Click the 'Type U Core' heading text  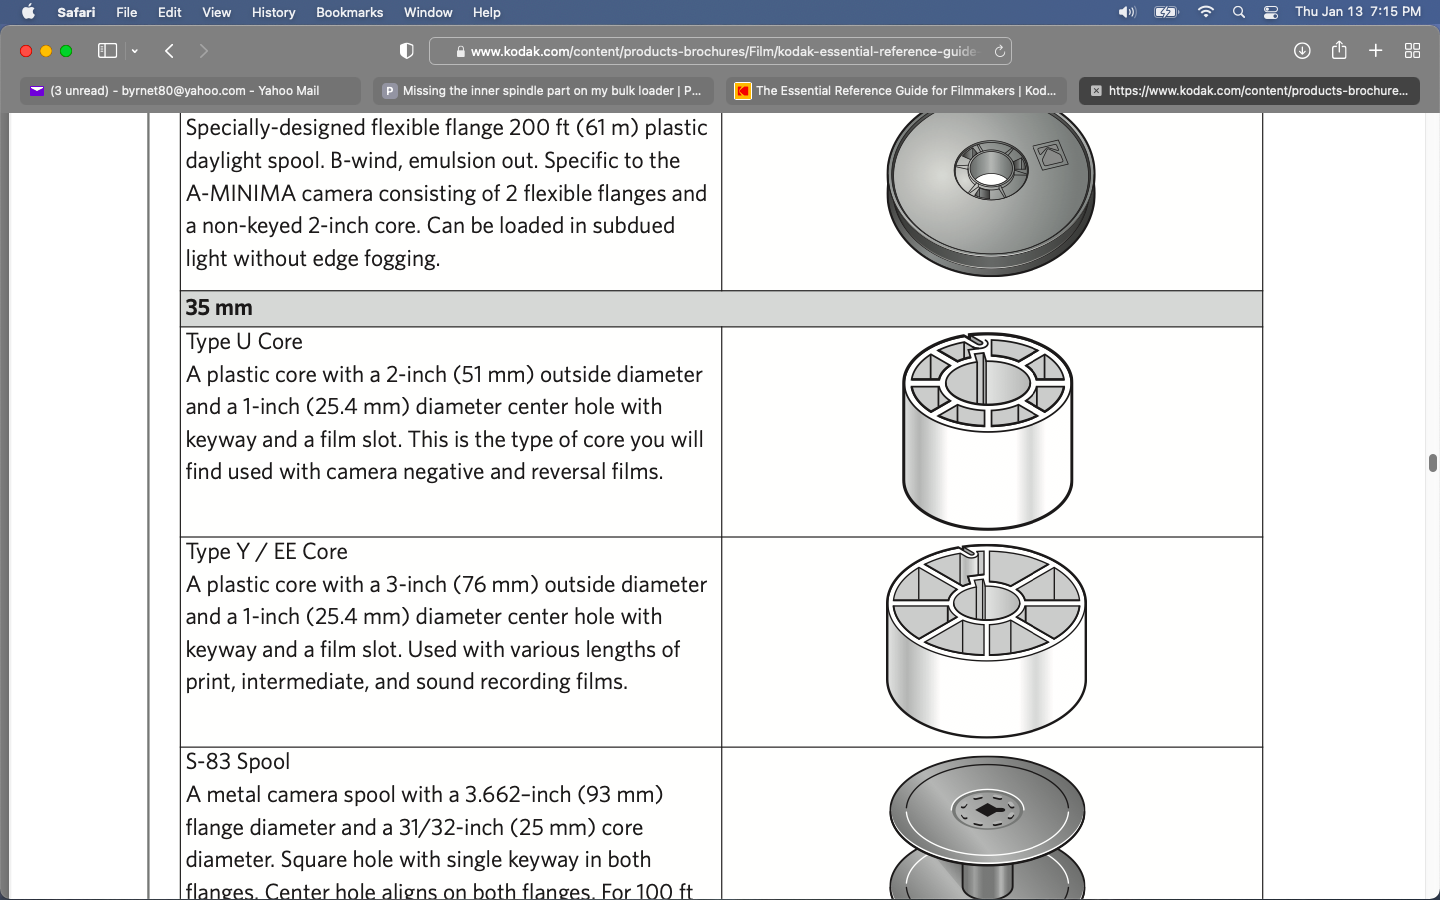pyautogui.click(x=244, y=342)
